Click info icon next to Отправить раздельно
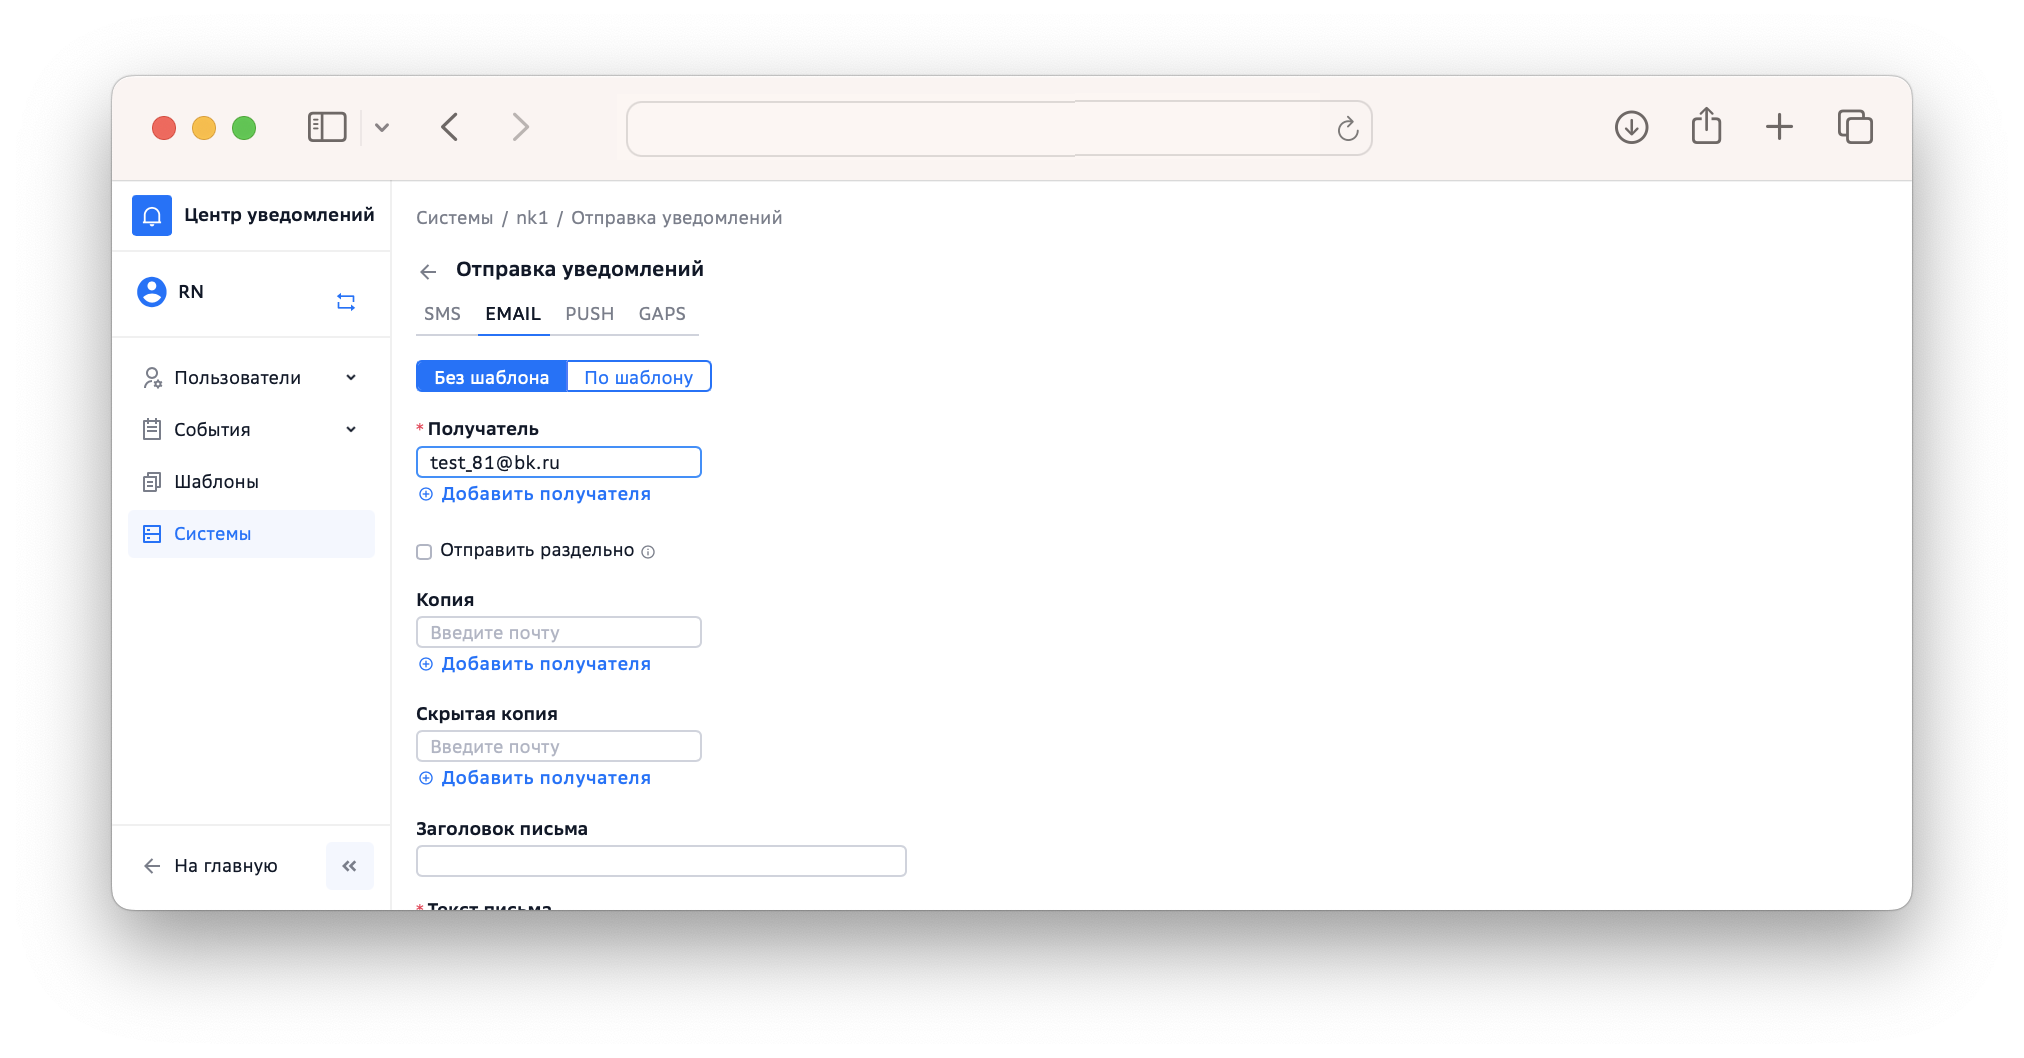The image size is (2024, 1058). tap(648, 552)
